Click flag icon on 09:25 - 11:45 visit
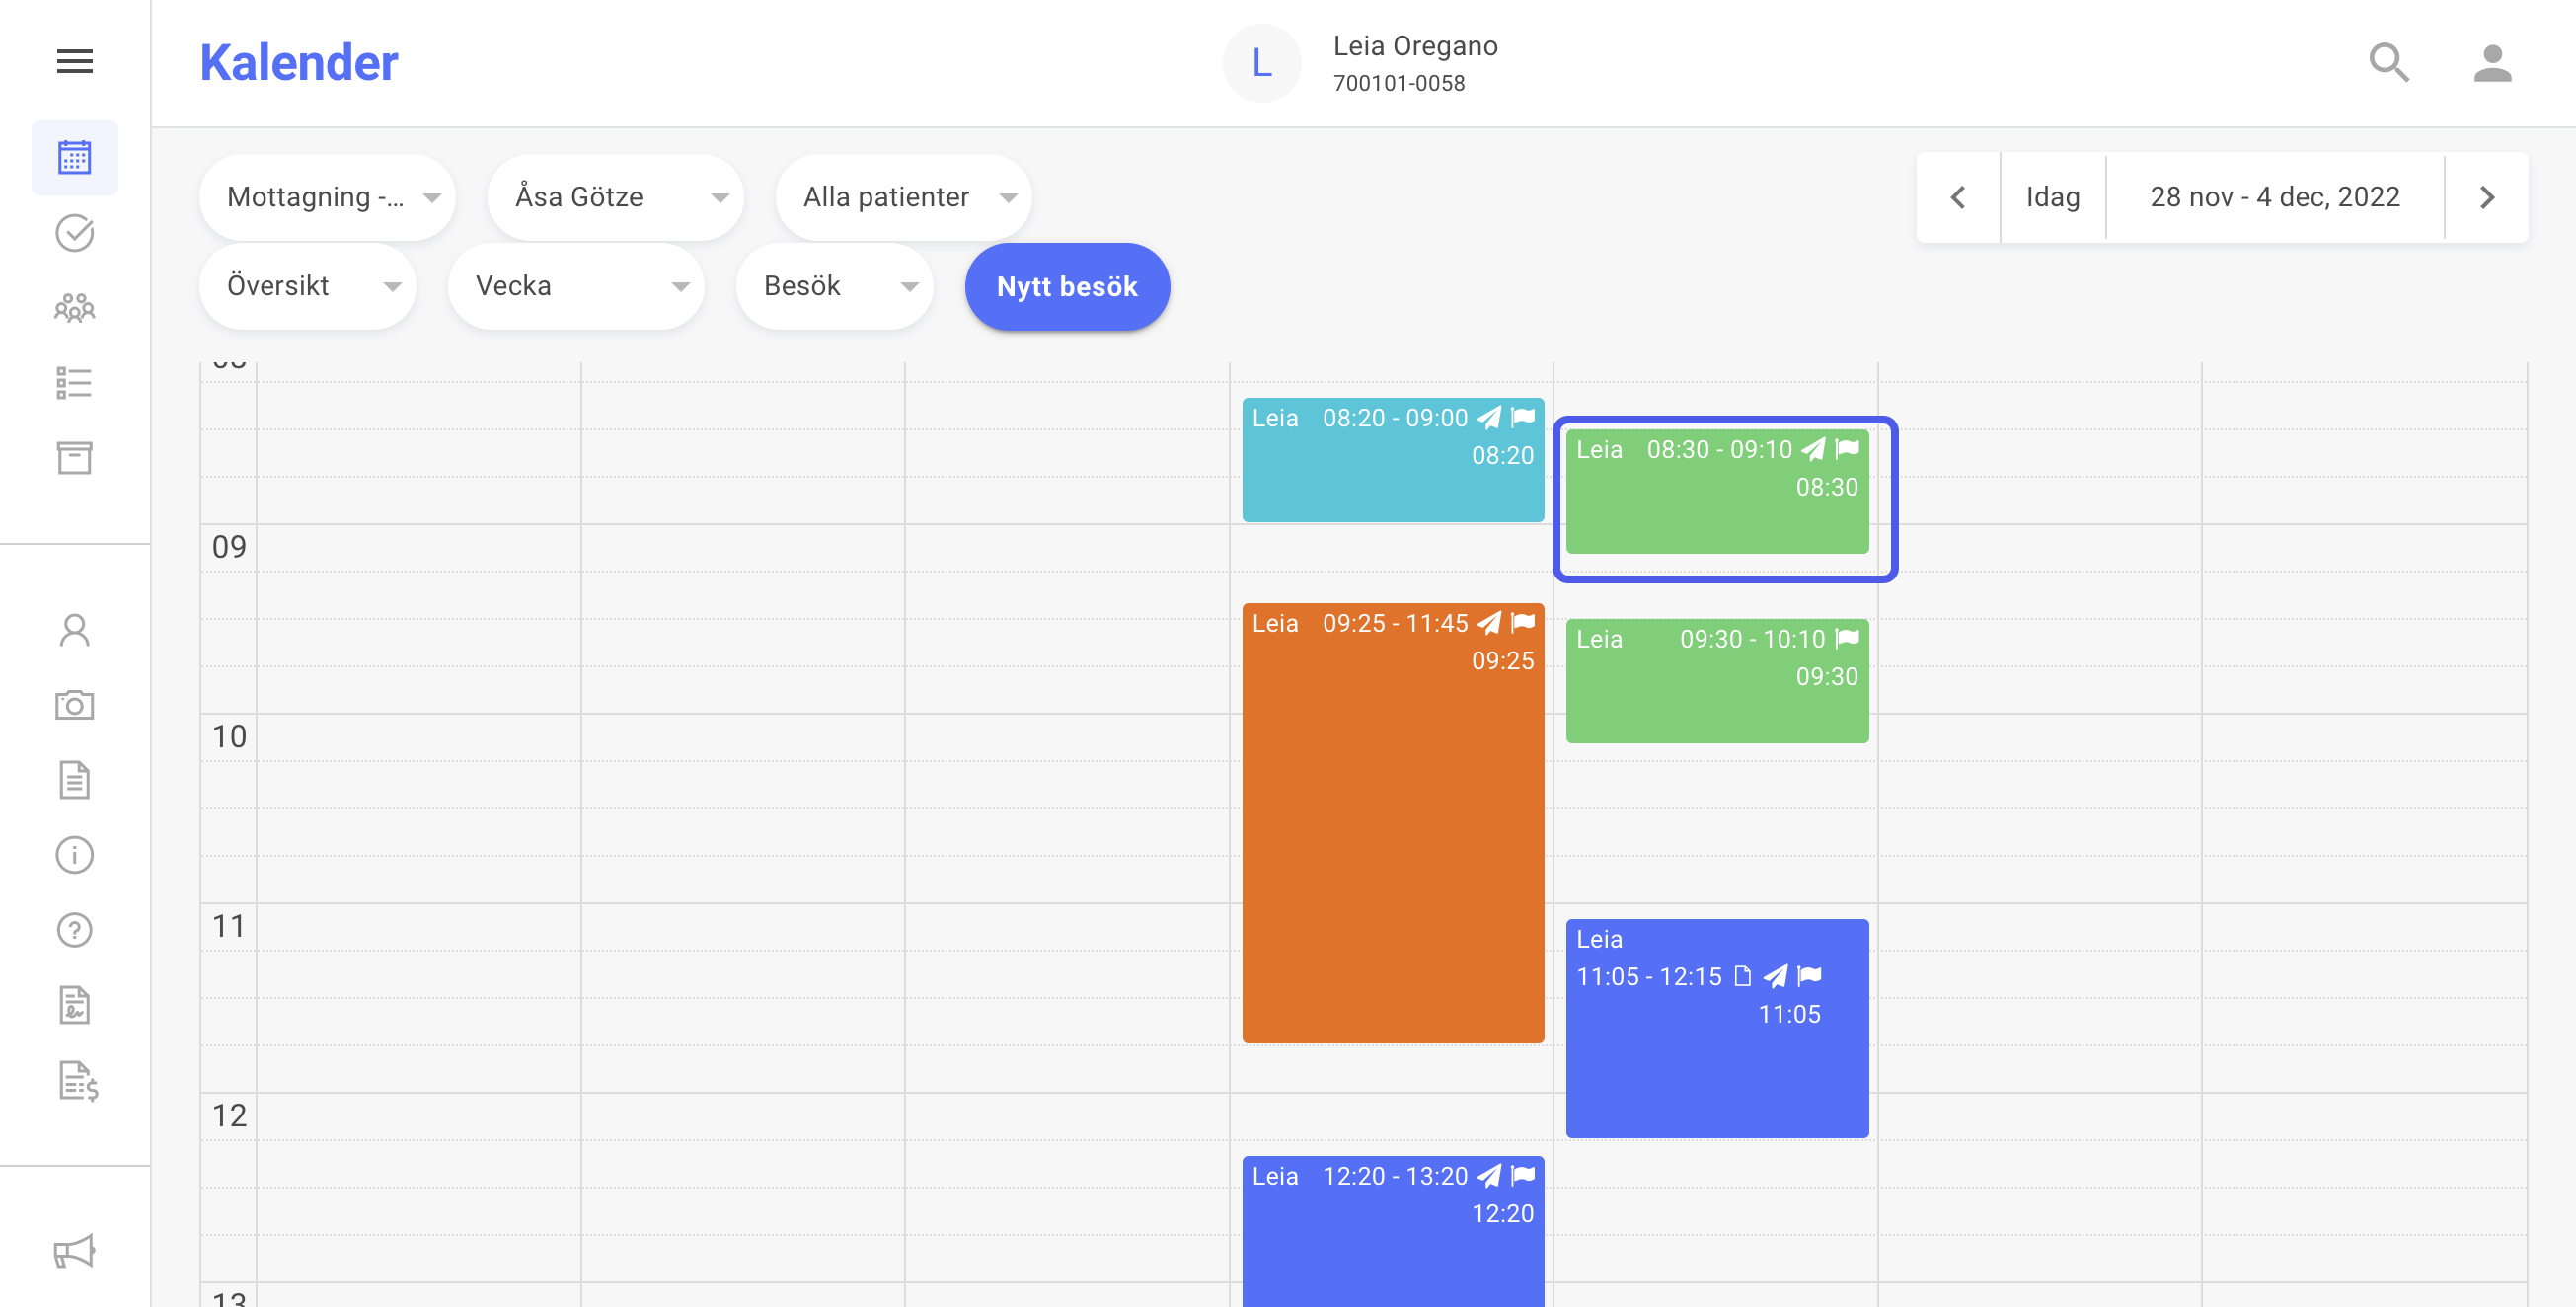 [x=1523, y=622]
